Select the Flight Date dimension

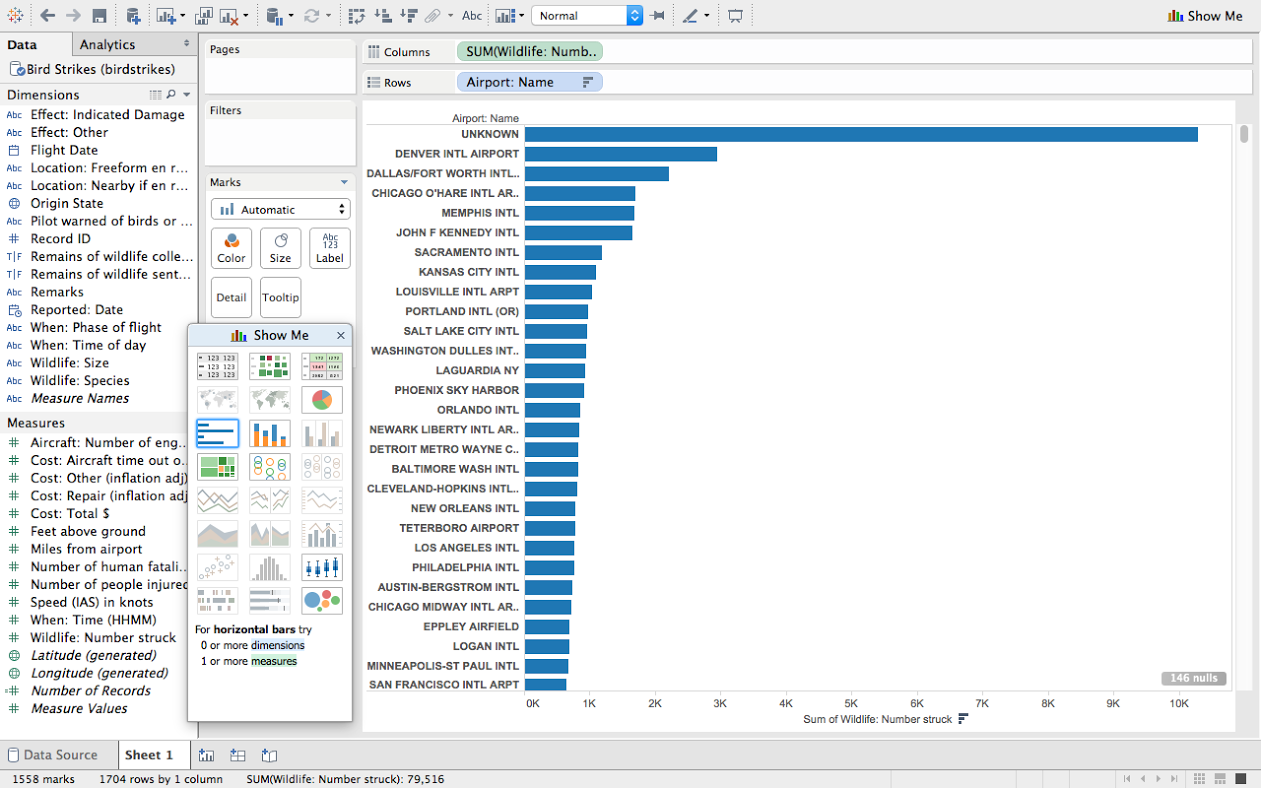64,150
